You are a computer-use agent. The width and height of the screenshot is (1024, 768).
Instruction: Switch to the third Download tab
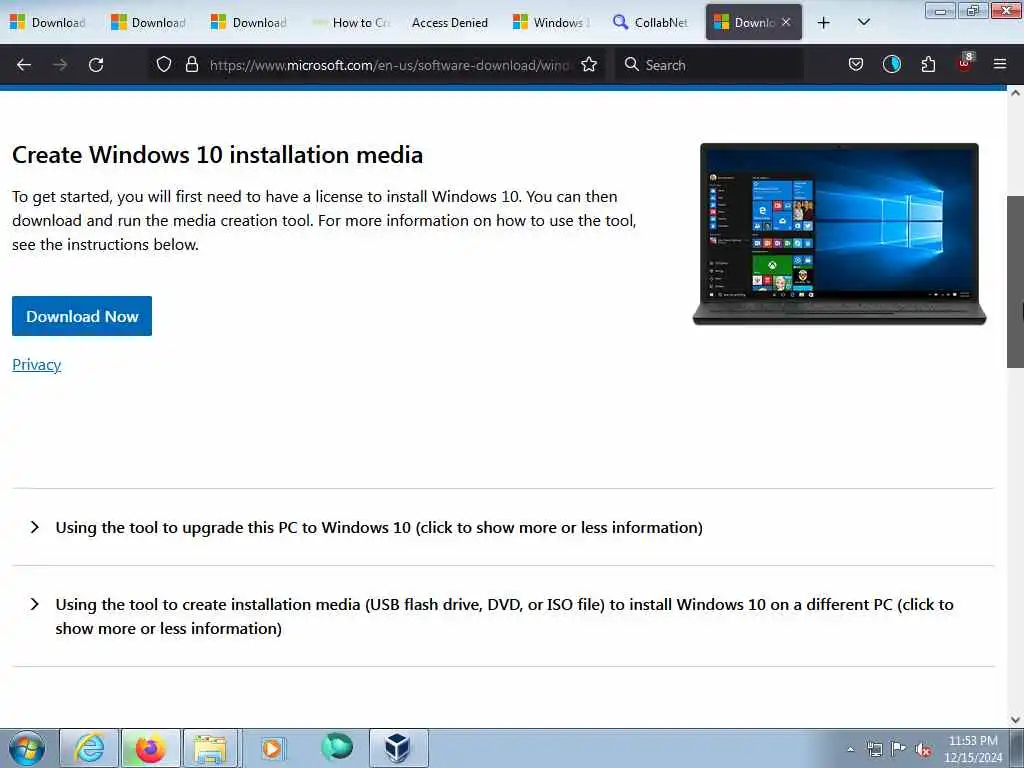249,23
